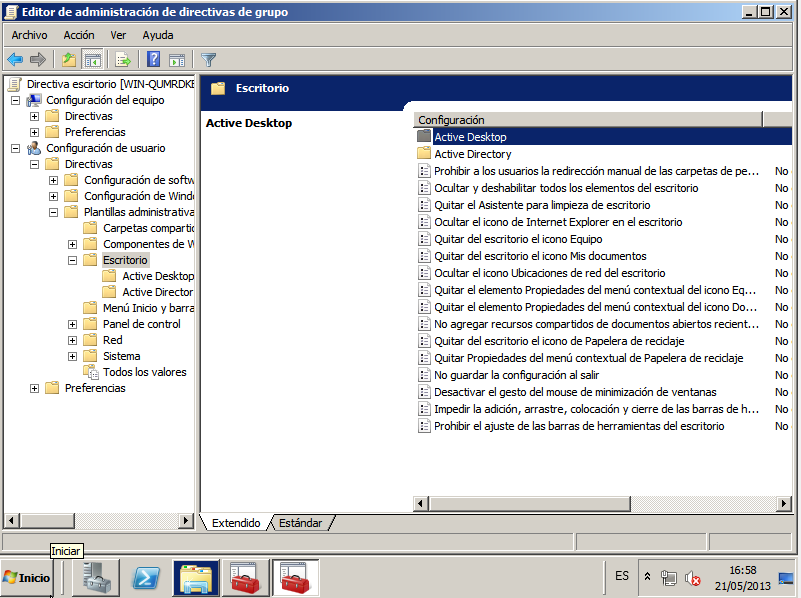The height and width of the screenshot is (598, 801).
Task: Open PowerShell from the taskbar
Action: (x=147, y=577)
